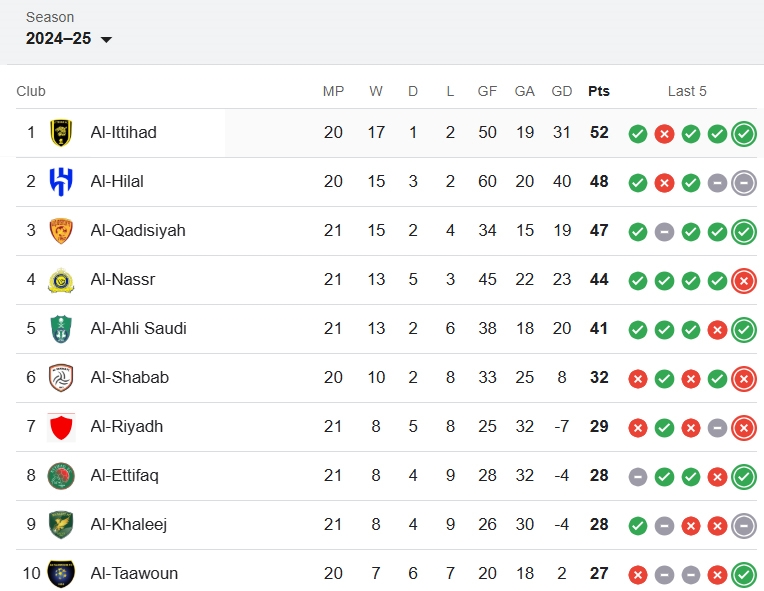Click the Al-Hilal blue logo
The image size is (764, 591).
click(61, 182)
